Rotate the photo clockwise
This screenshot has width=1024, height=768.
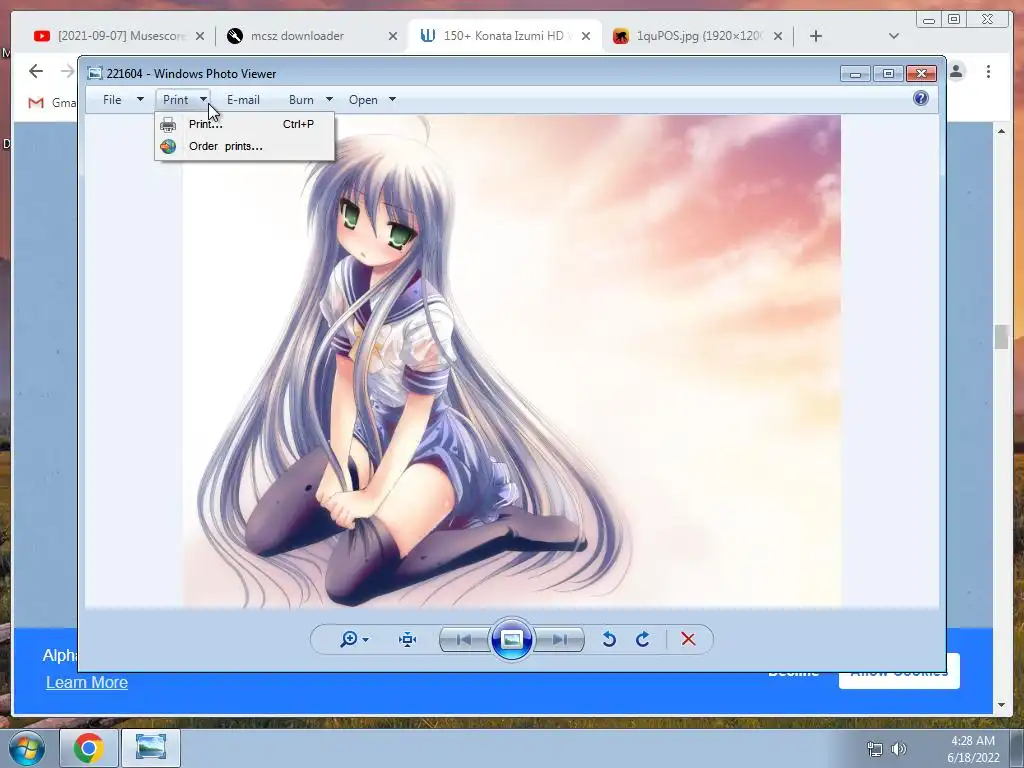643,639
